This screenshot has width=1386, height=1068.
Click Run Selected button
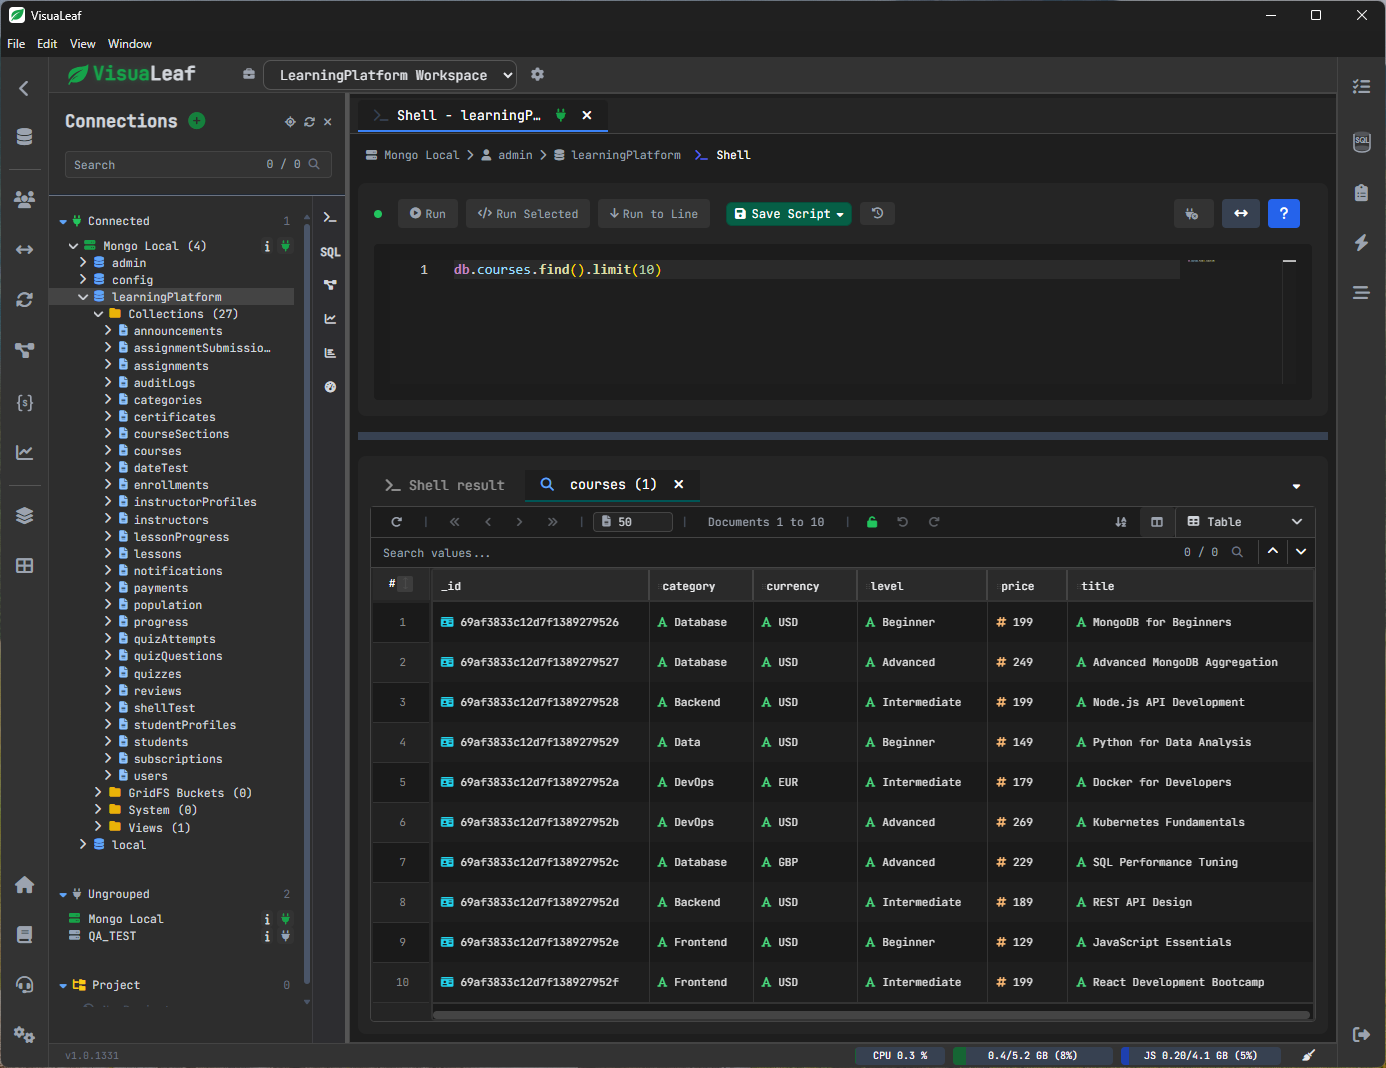(528, 214)
